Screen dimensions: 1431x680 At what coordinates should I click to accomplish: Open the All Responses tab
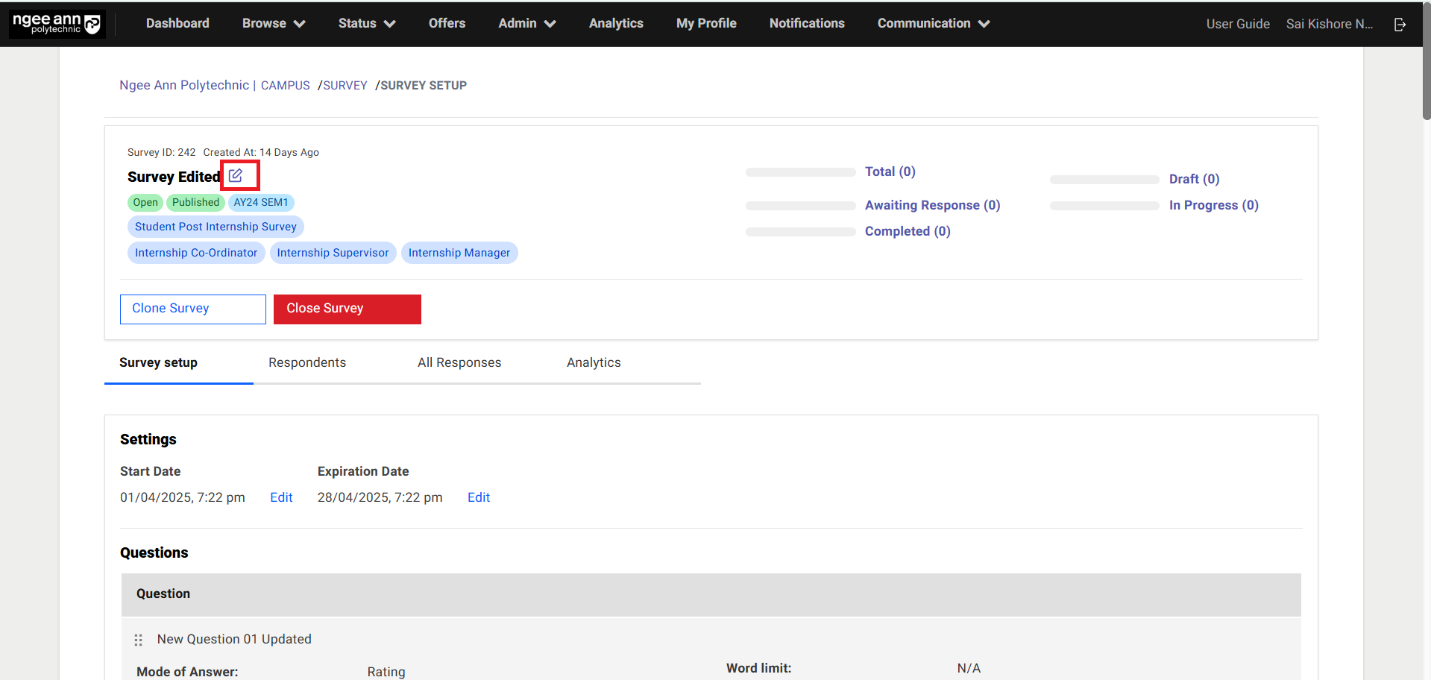pyautogui.click(x=459, y=363)
